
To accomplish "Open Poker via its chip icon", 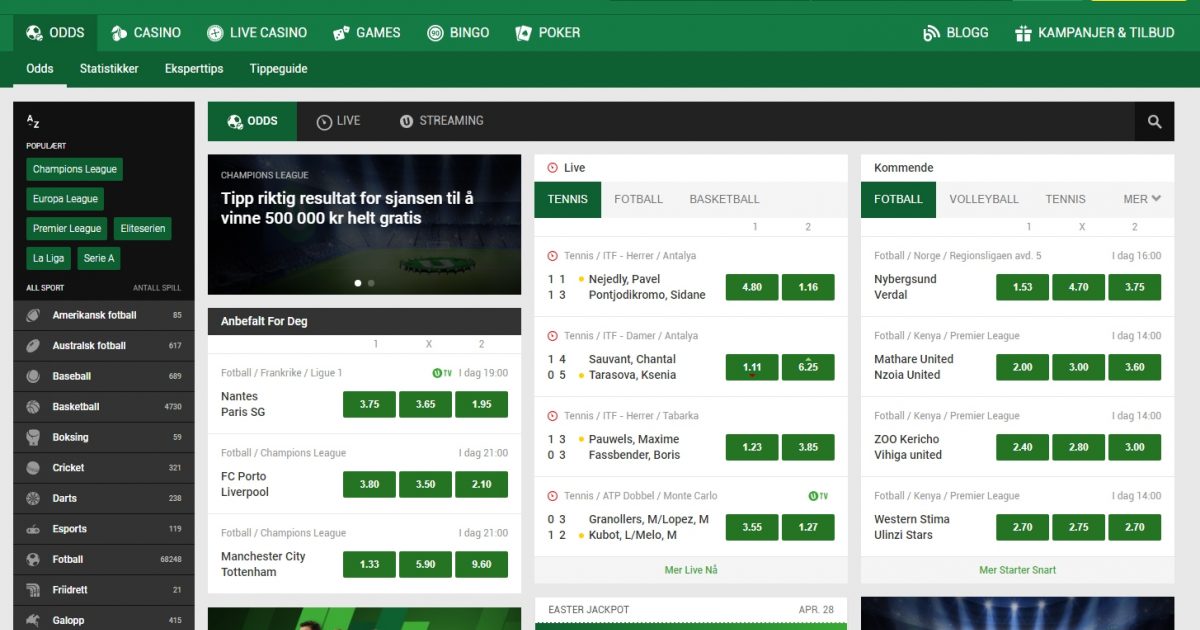I will click(x=521, y=32).
